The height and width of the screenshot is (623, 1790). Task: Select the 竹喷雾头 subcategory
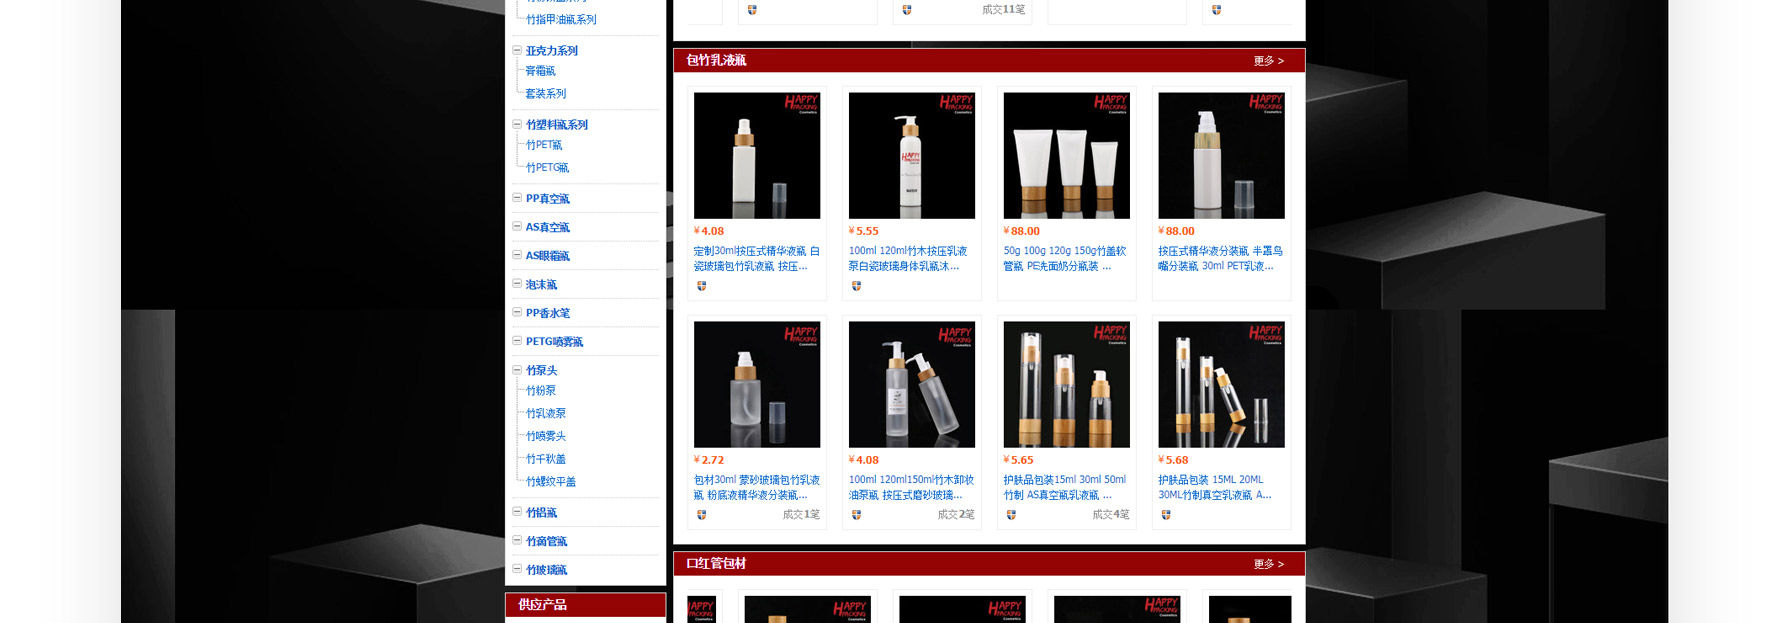546,436
